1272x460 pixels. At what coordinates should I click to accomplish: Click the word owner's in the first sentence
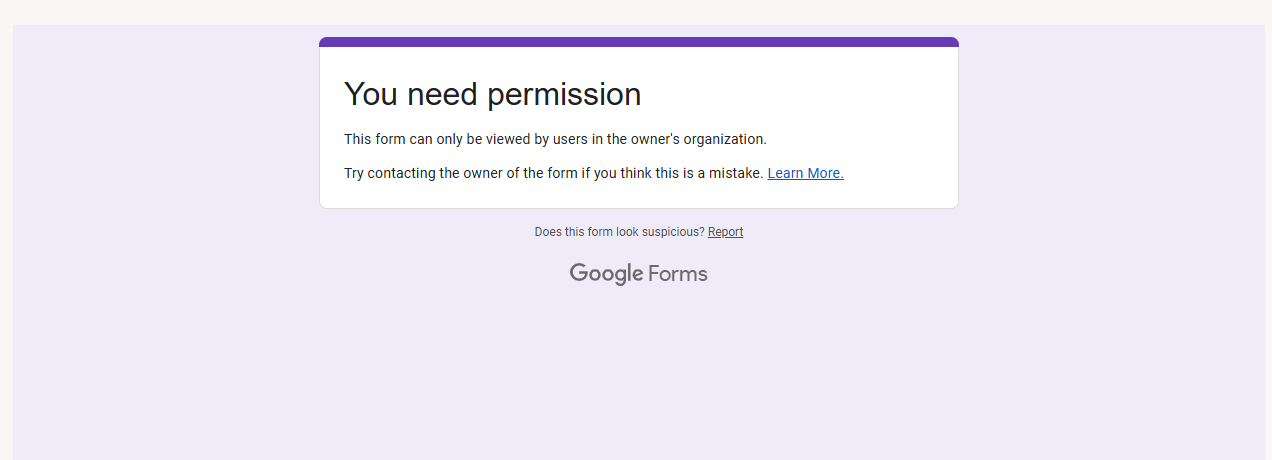click(655, 139)
